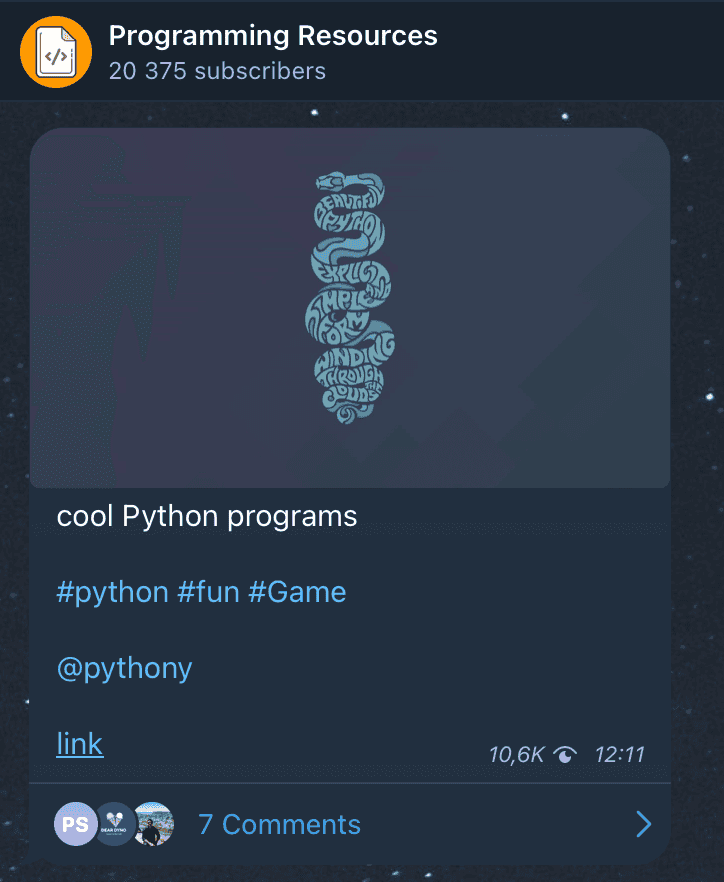Click the Dear Dyno commenter avatar

pyautogui.click(x=113, y=825)
